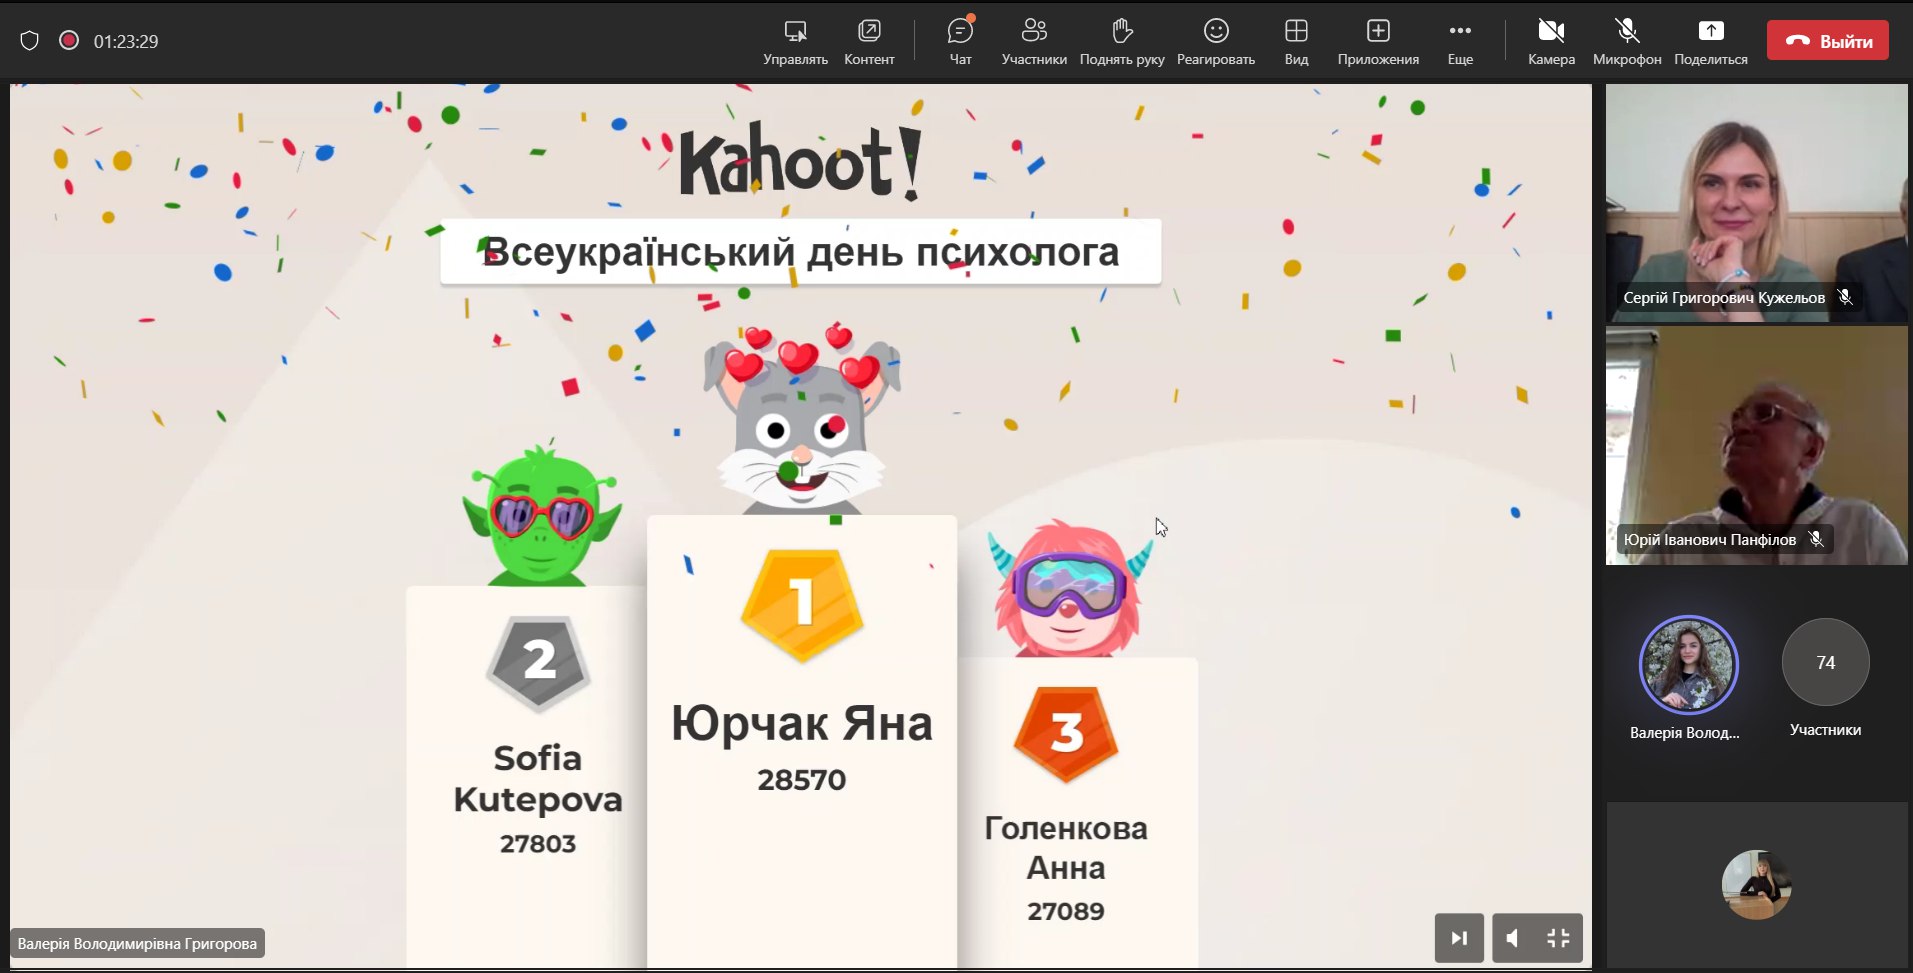1913x973 pixels.
Task: Click the silver number 2 medal
Action: (539, 662)
